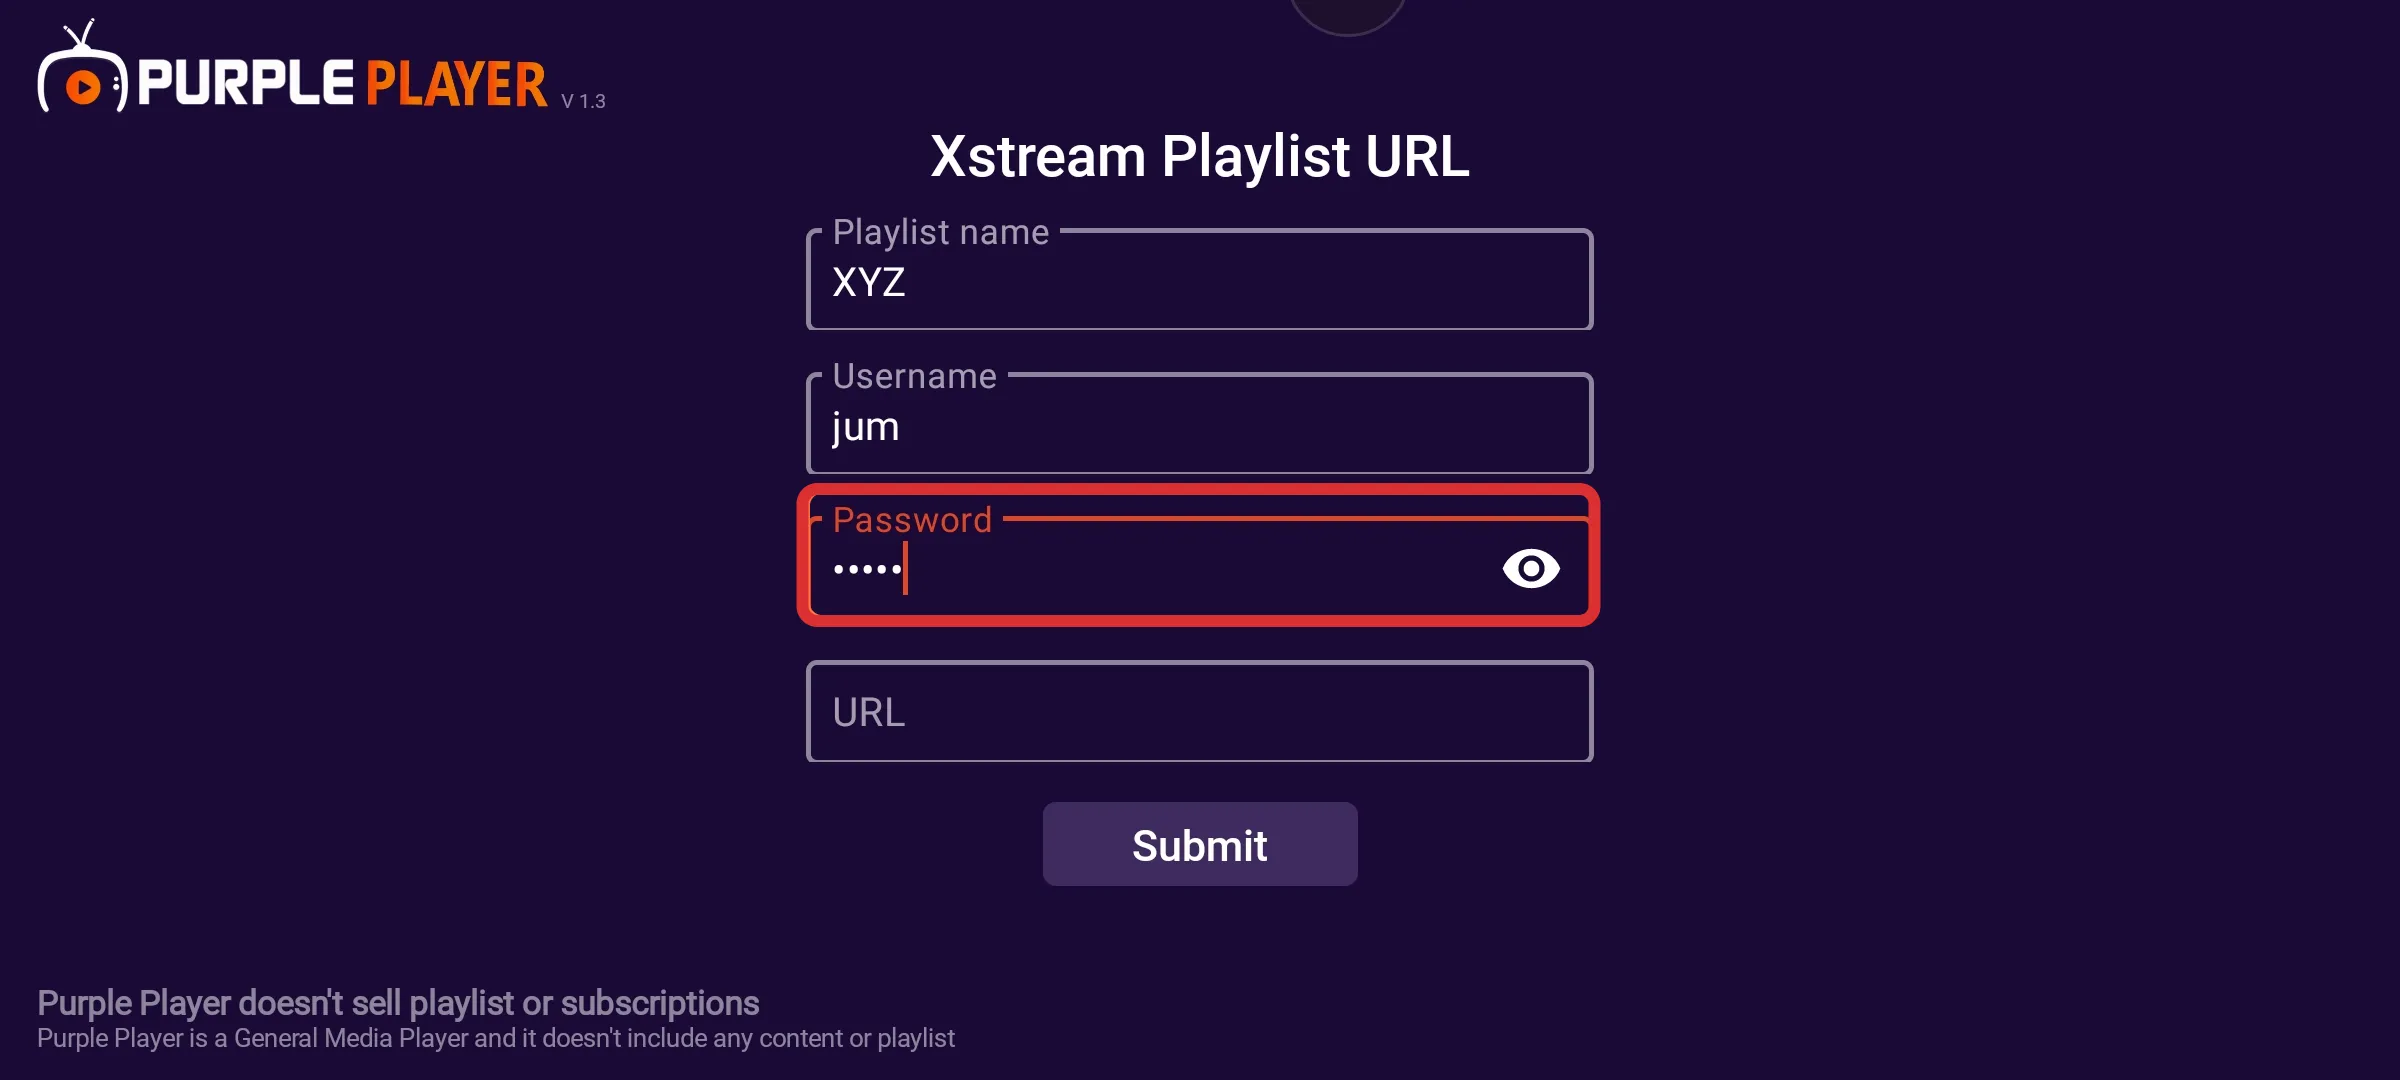Click the dark circle at top center
Viewport: 2400px width, 1080px height.
coord(1347,12)
